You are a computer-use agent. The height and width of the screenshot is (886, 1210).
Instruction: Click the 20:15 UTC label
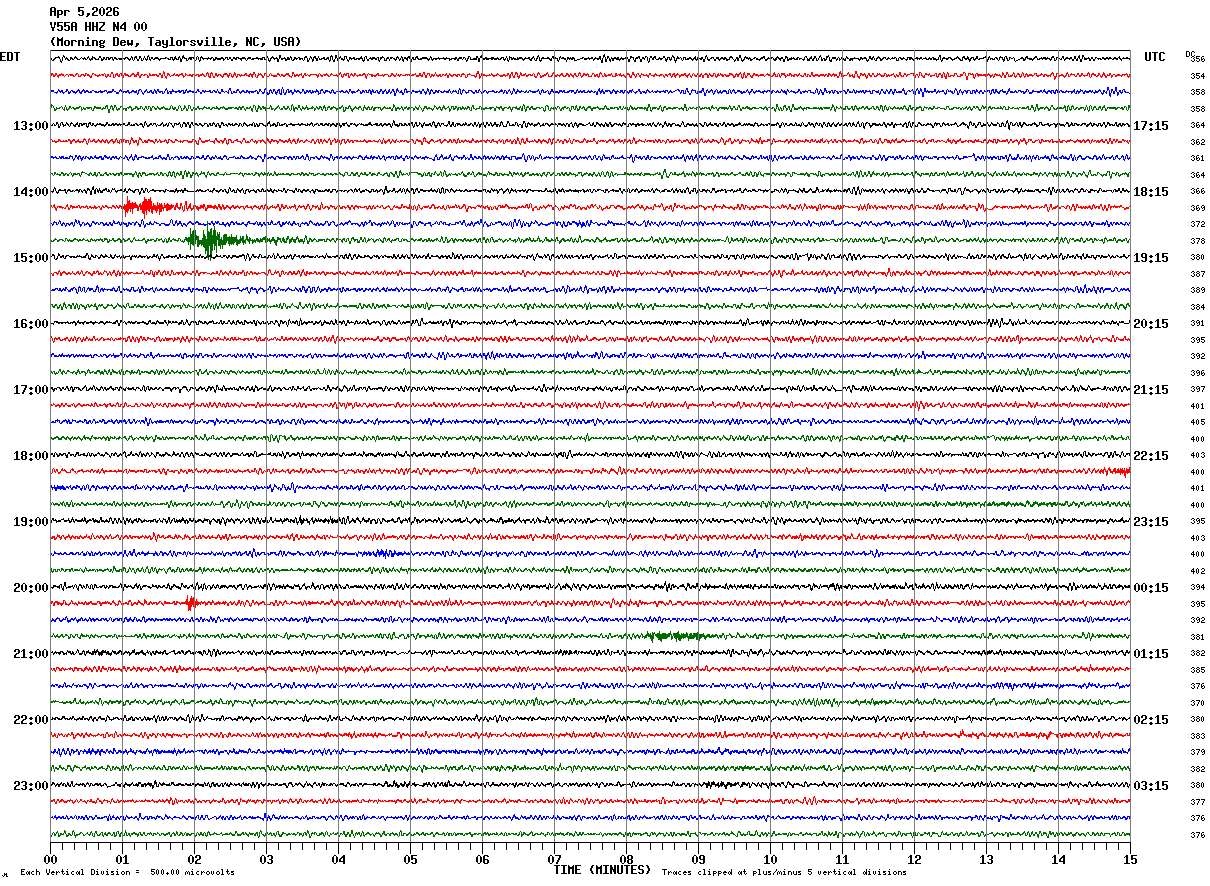coord(1151,324)
